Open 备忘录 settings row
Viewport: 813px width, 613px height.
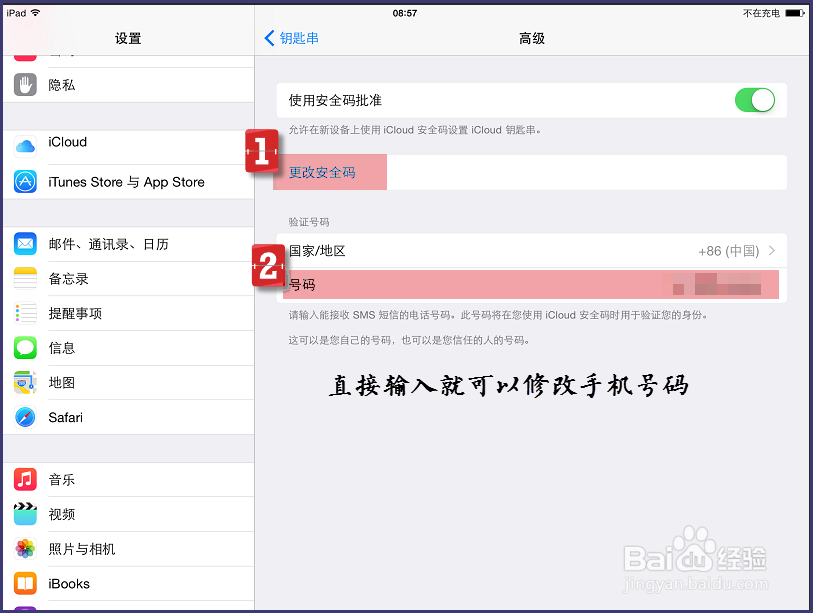click(x=129, y=278)
